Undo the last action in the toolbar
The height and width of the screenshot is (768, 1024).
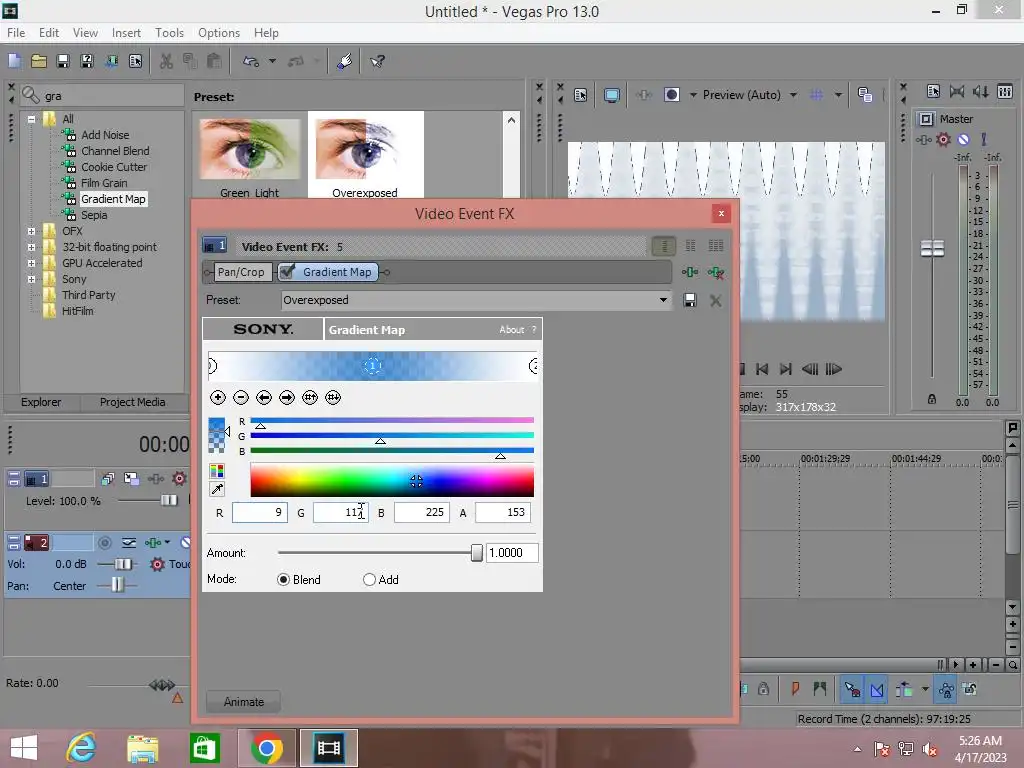click(x=251, y=61)
